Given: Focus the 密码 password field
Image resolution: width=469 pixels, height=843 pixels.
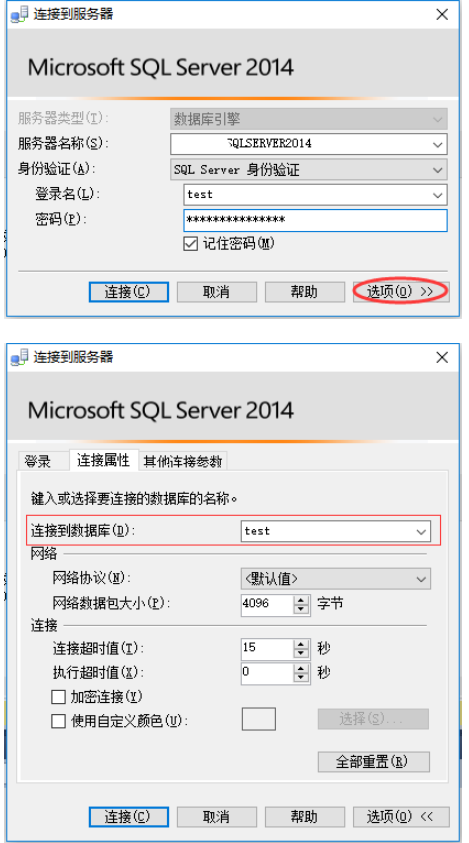Looking at the screenshot, I should coord(315,220).
